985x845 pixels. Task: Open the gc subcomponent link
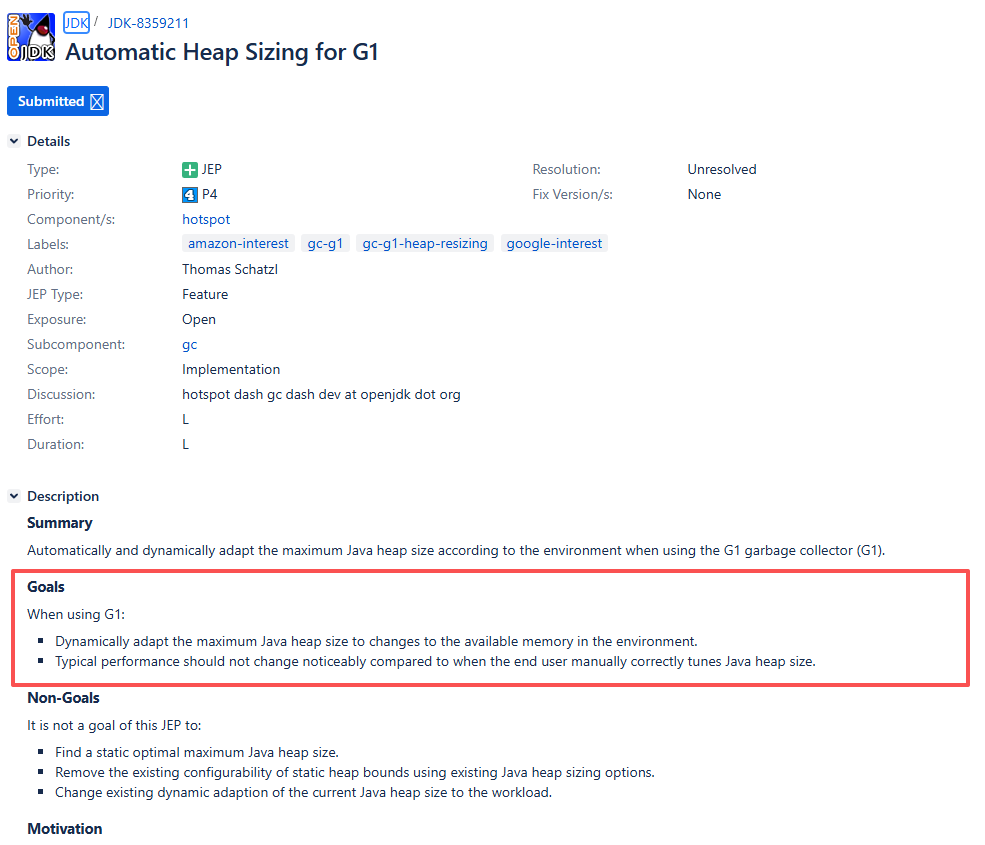[189, 344]
